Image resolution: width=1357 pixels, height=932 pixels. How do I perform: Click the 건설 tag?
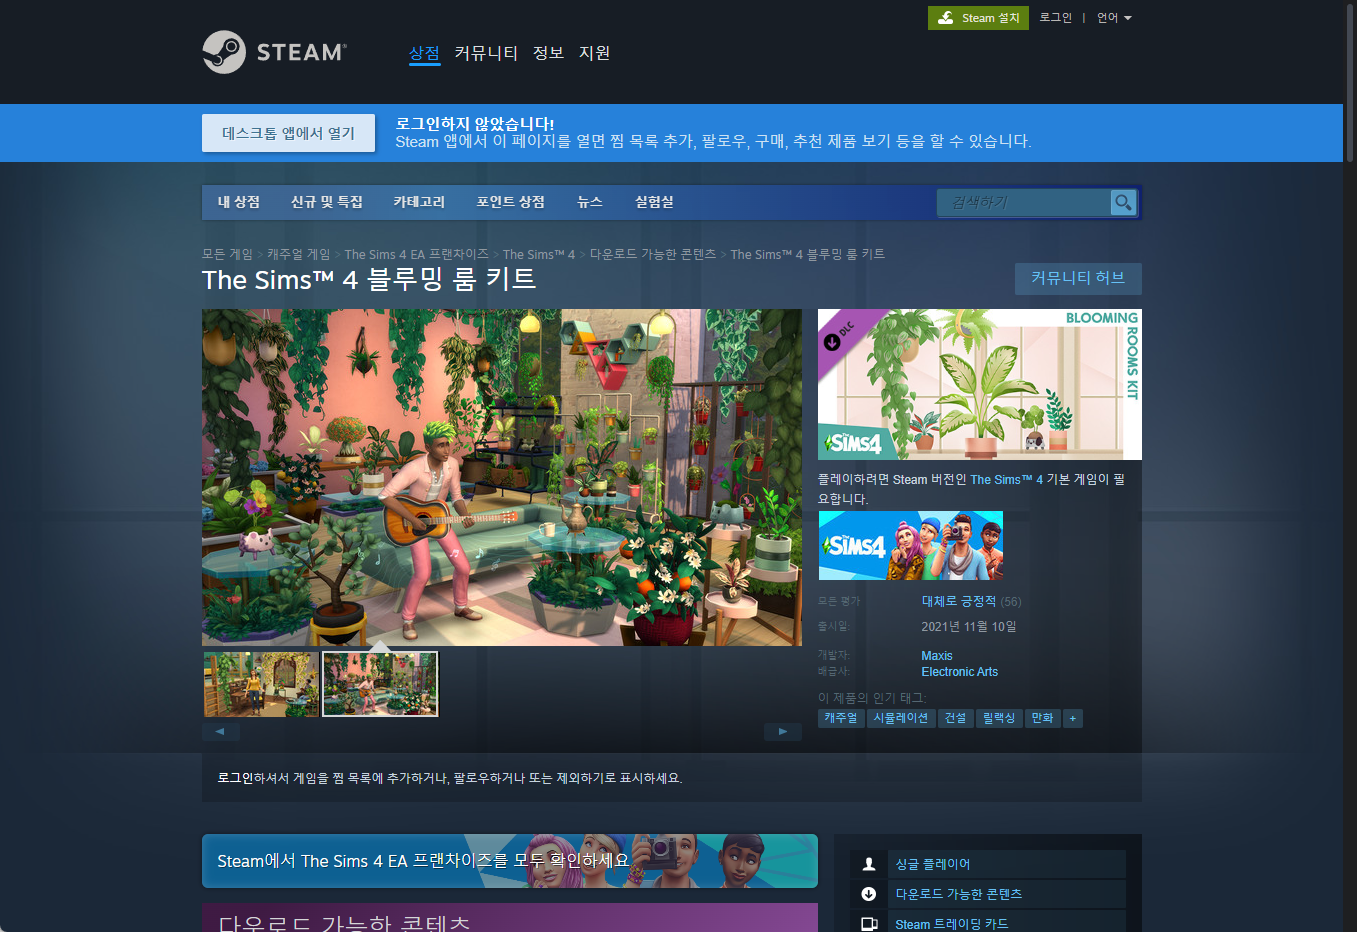[x=955, y=718]
